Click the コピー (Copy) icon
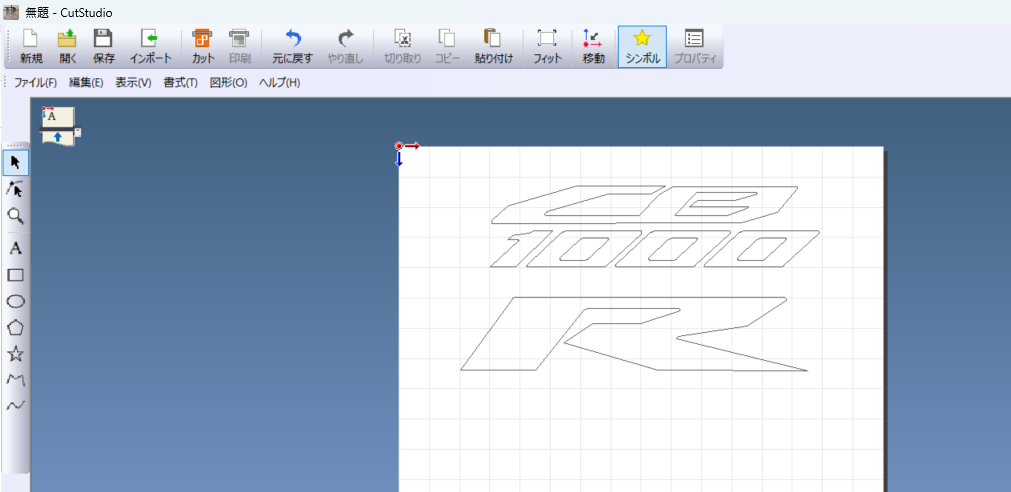Viewport: 1011px width, 492px height. tap(446, 46)
